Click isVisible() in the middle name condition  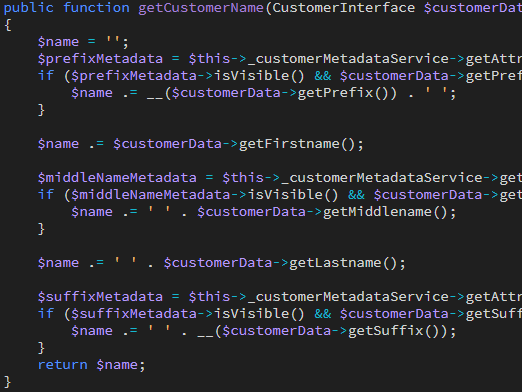tap(293, 195)
